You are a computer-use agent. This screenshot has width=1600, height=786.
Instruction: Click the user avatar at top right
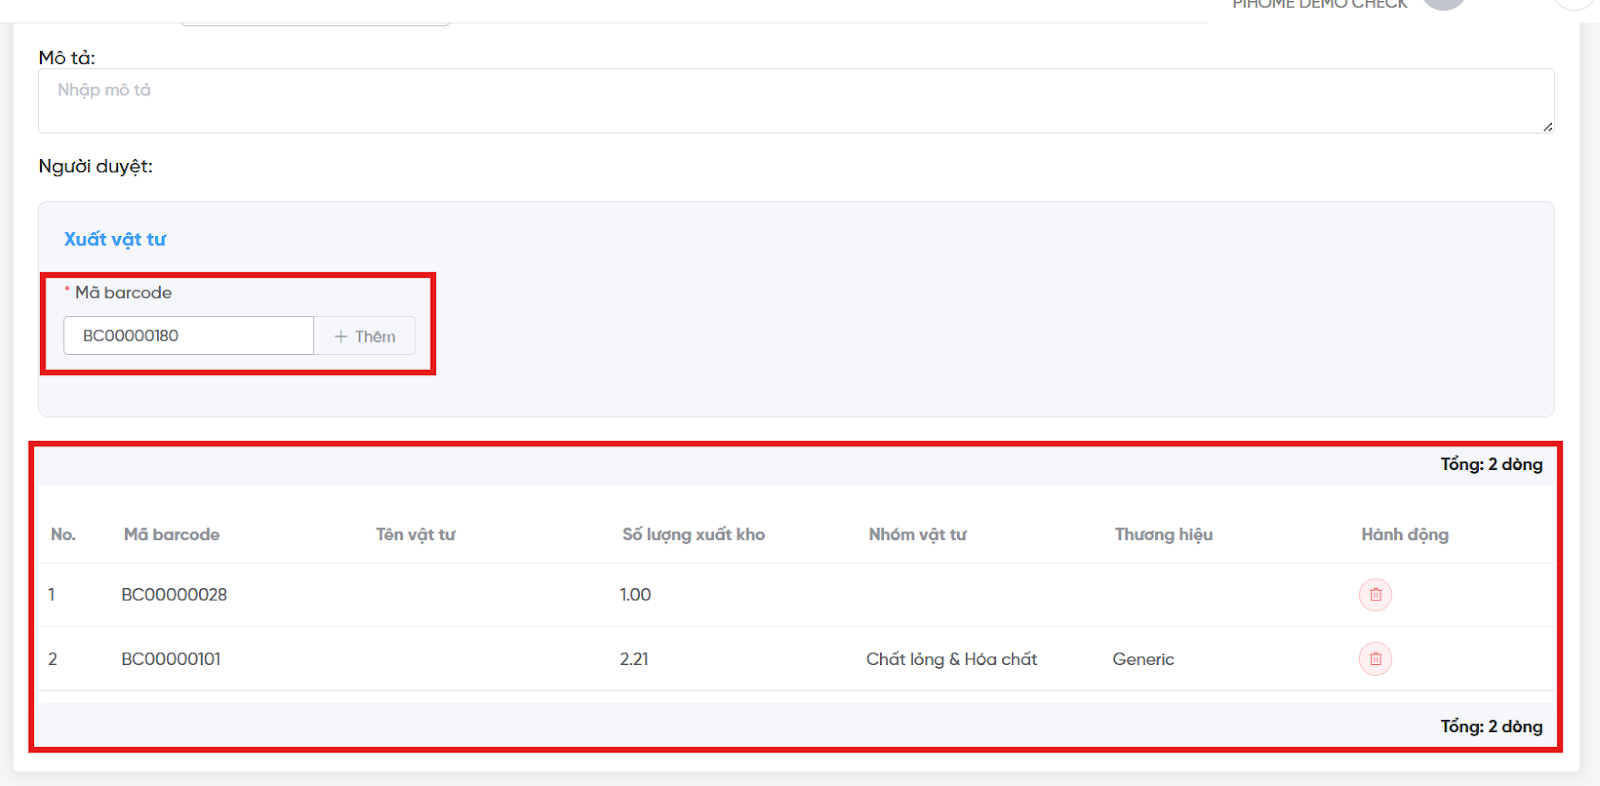pyautogui.click(x=1443, y=3)
